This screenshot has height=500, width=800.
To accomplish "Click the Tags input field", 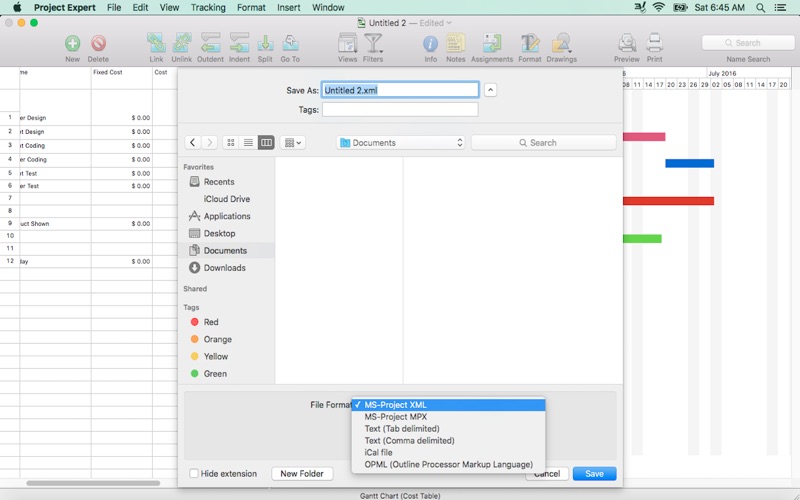I will coord(400,110).
